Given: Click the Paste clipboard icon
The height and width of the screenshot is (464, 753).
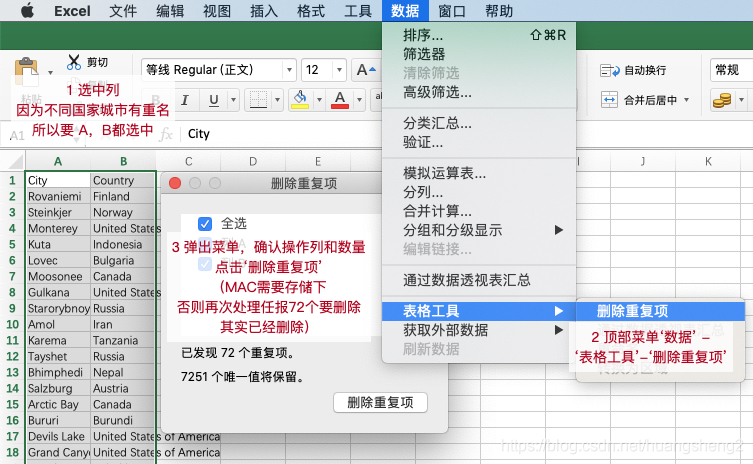Looking at the screenshot, I should tap(26, 70).
